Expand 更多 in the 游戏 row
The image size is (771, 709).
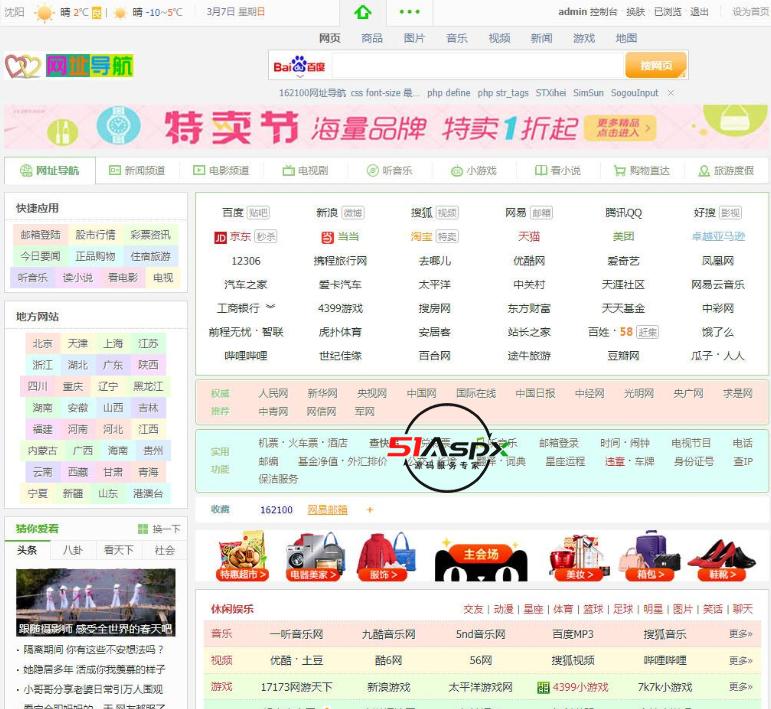tap(741, 686)
